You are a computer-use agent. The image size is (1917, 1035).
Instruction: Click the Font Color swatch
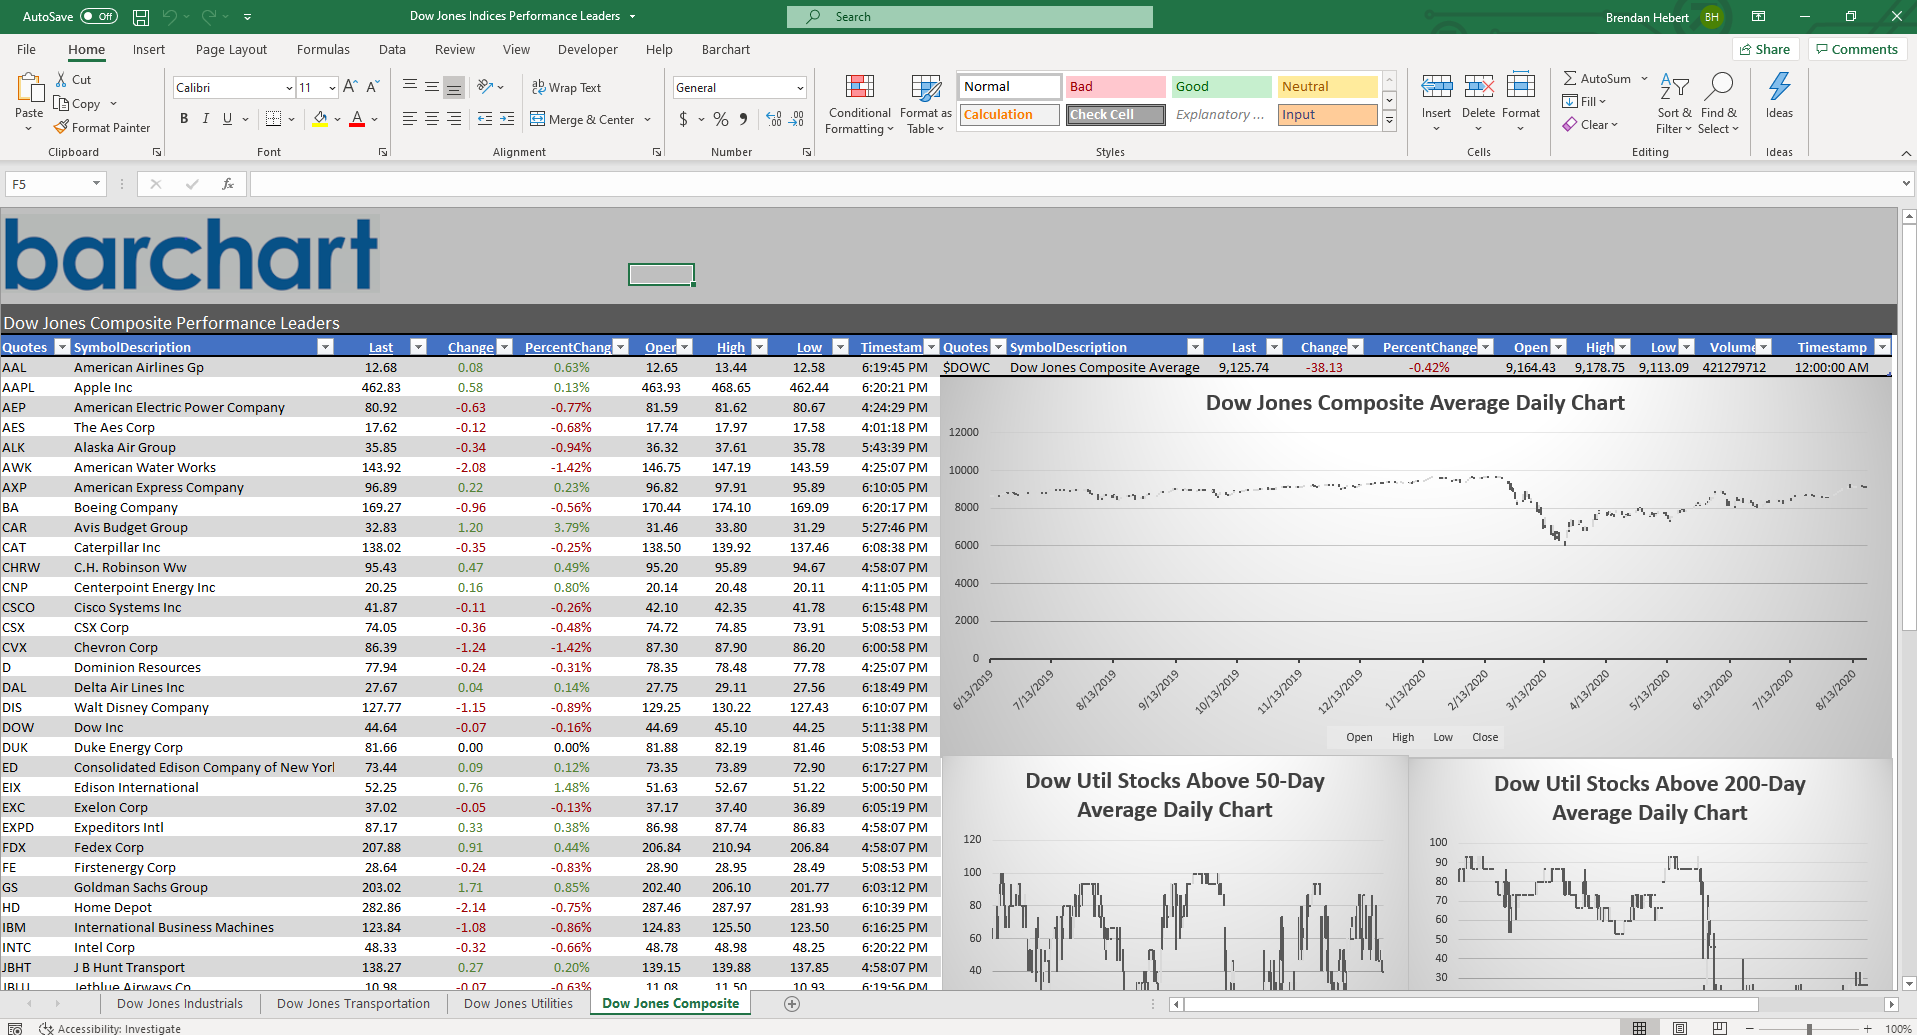click(x=357, y=119)
